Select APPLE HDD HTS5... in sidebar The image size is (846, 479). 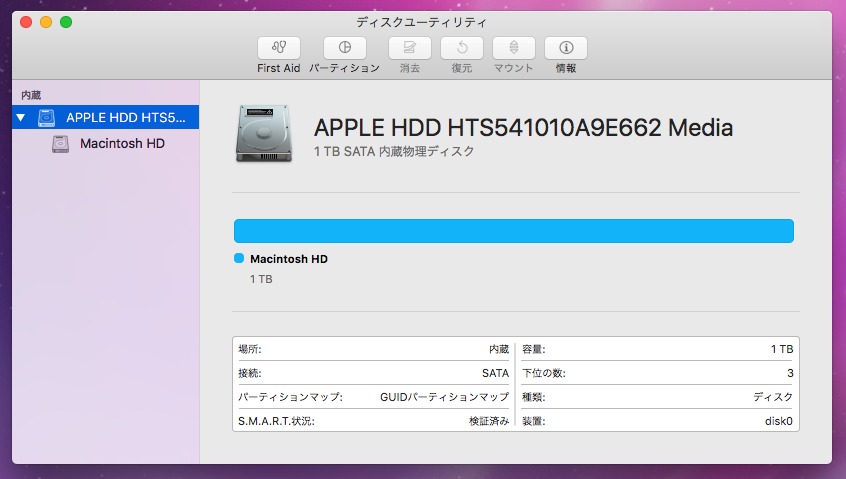click(106, 117)
